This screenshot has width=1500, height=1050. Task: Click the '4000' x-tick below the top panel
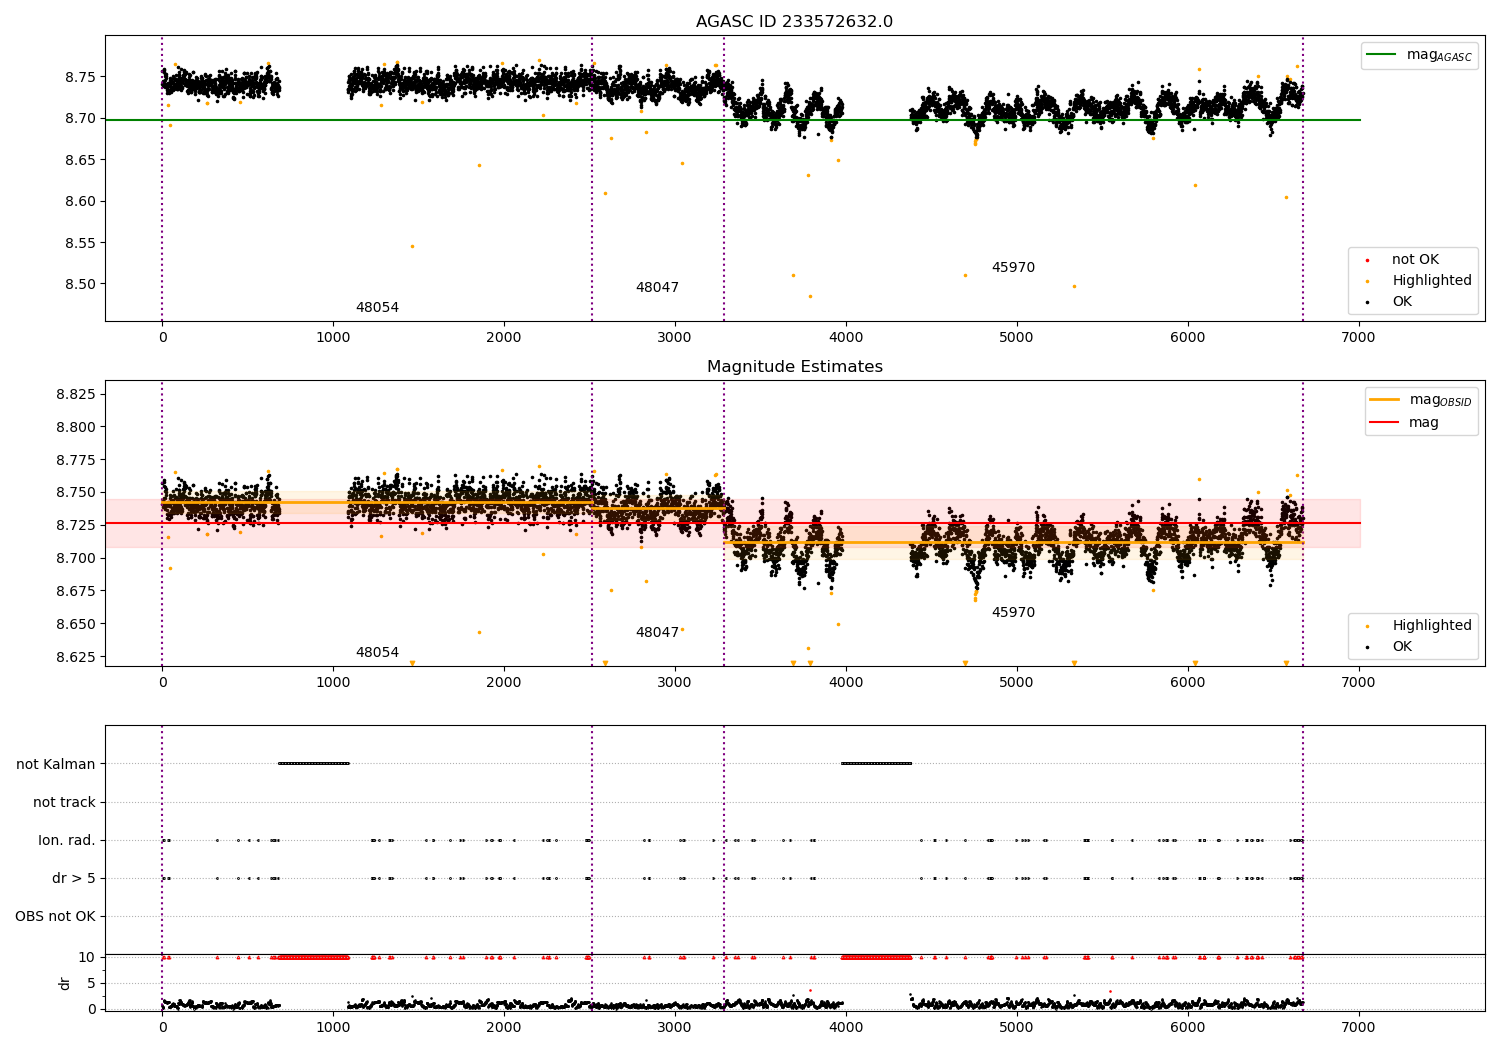tap(846, 338)
